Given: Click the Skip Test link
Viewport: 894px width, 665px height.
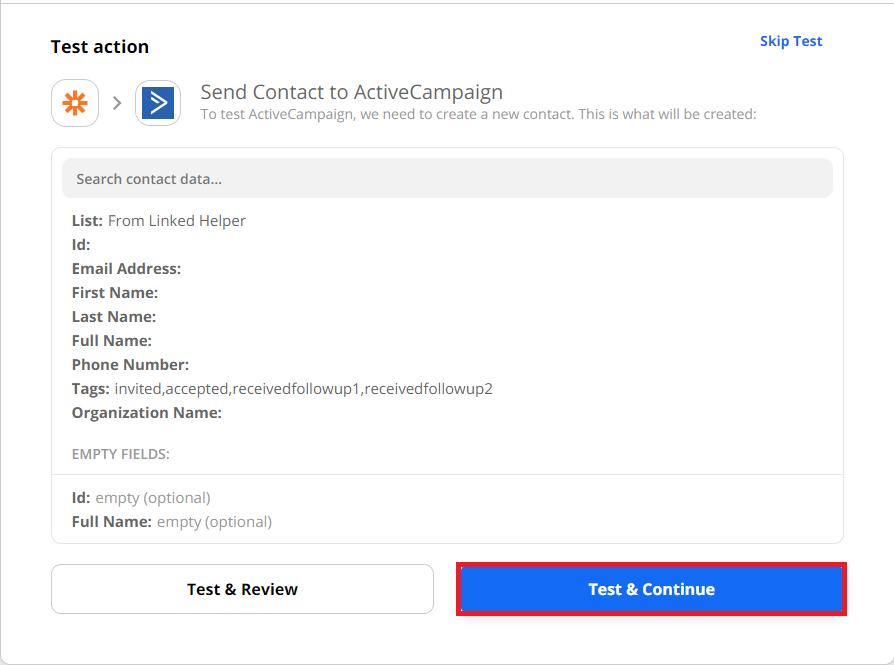Looking at the screenshot, I should coord(791,41).
